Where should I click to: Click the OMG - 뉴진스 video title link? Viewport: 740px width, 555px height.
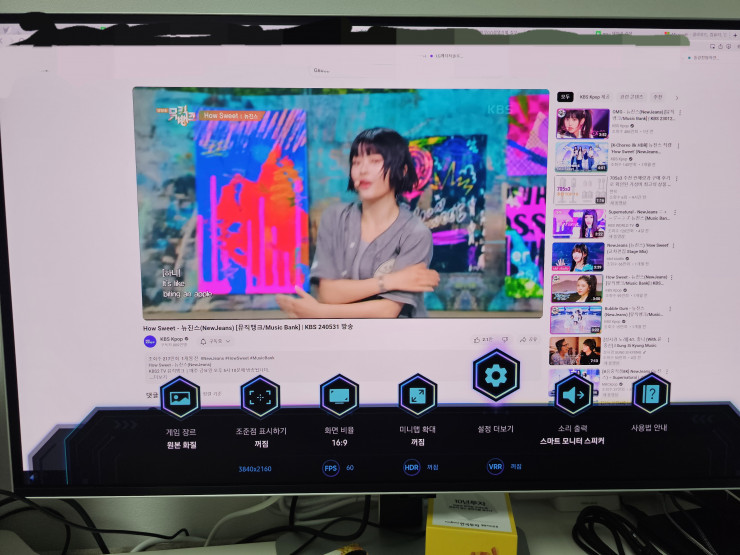click(643, 115)
